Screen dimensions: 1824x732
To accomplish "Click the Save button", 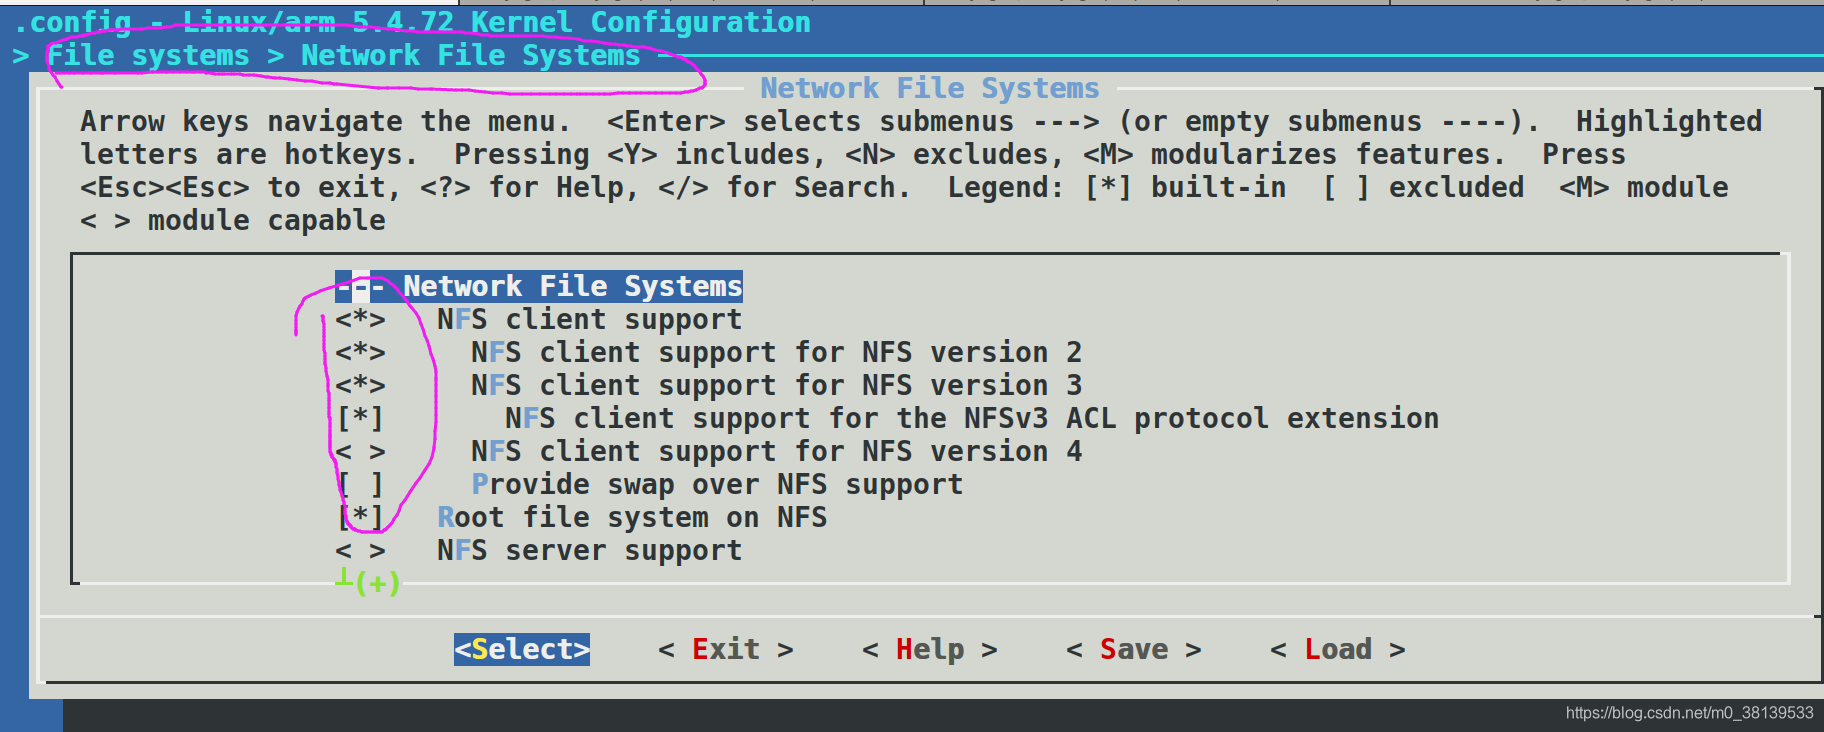I will tap(1134, 650).
